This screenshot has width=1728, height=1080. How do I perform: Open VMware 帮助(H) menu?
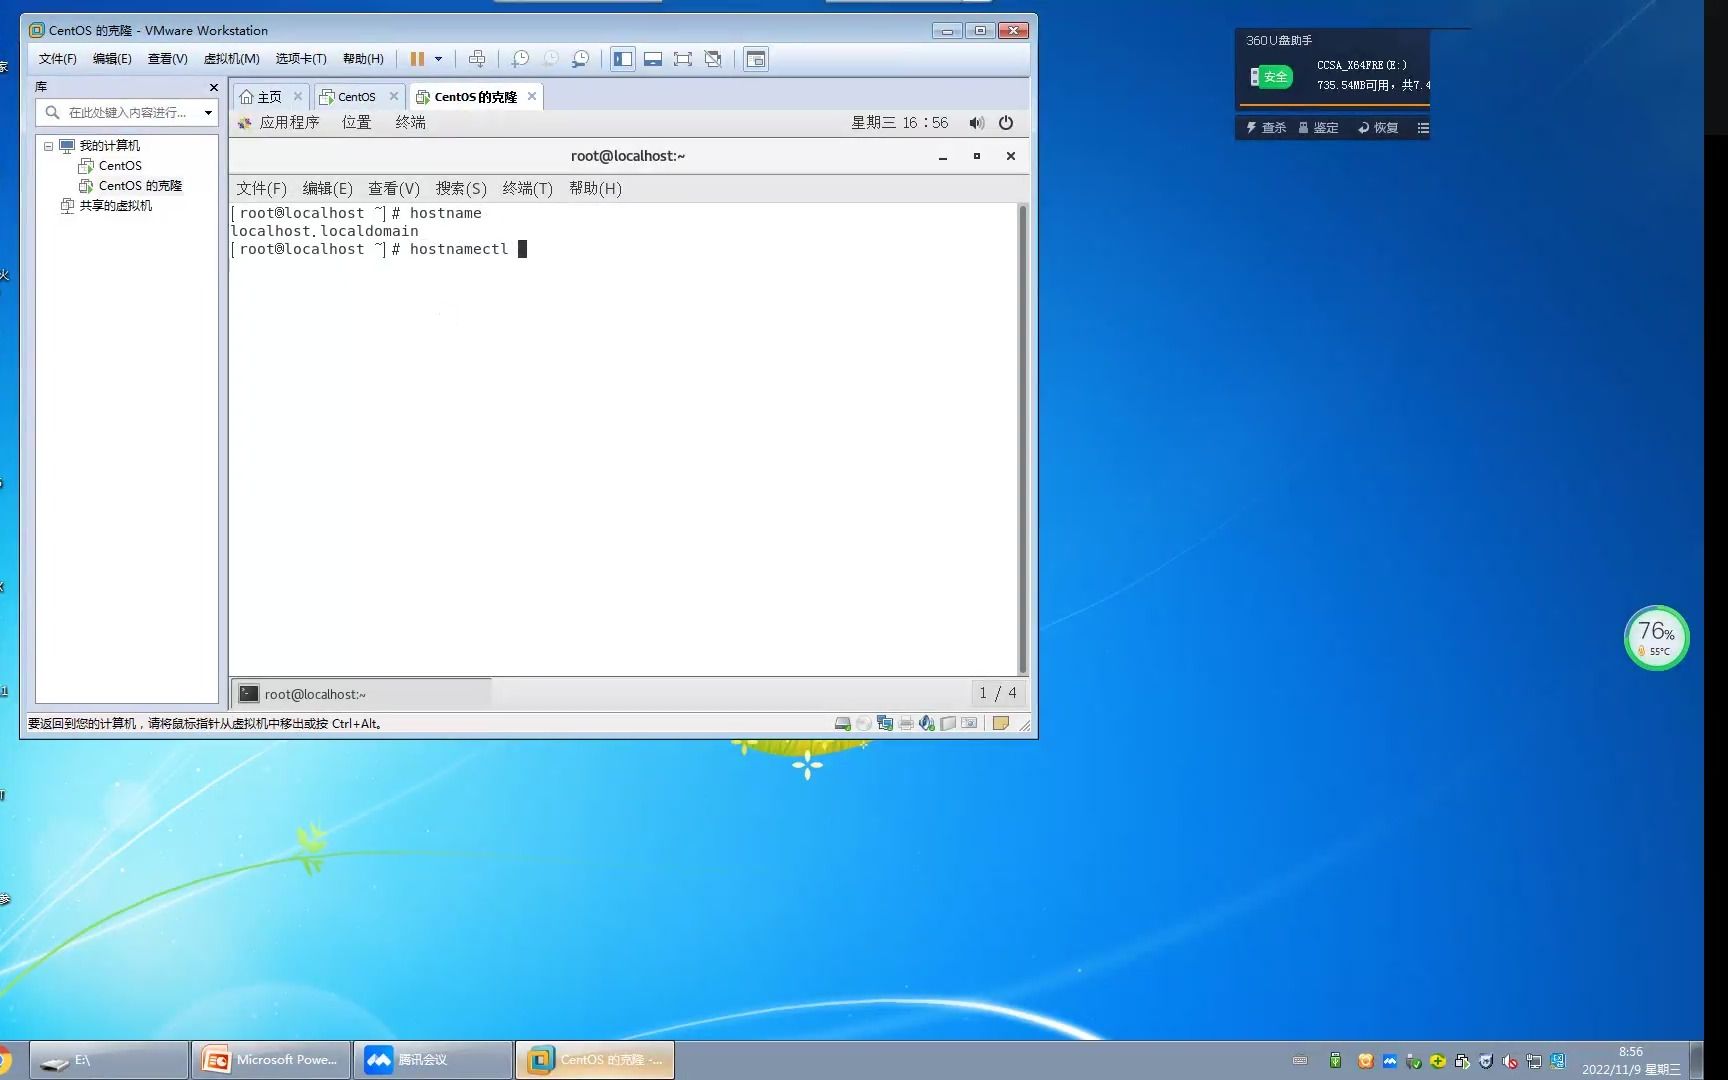tap(363, 59)
